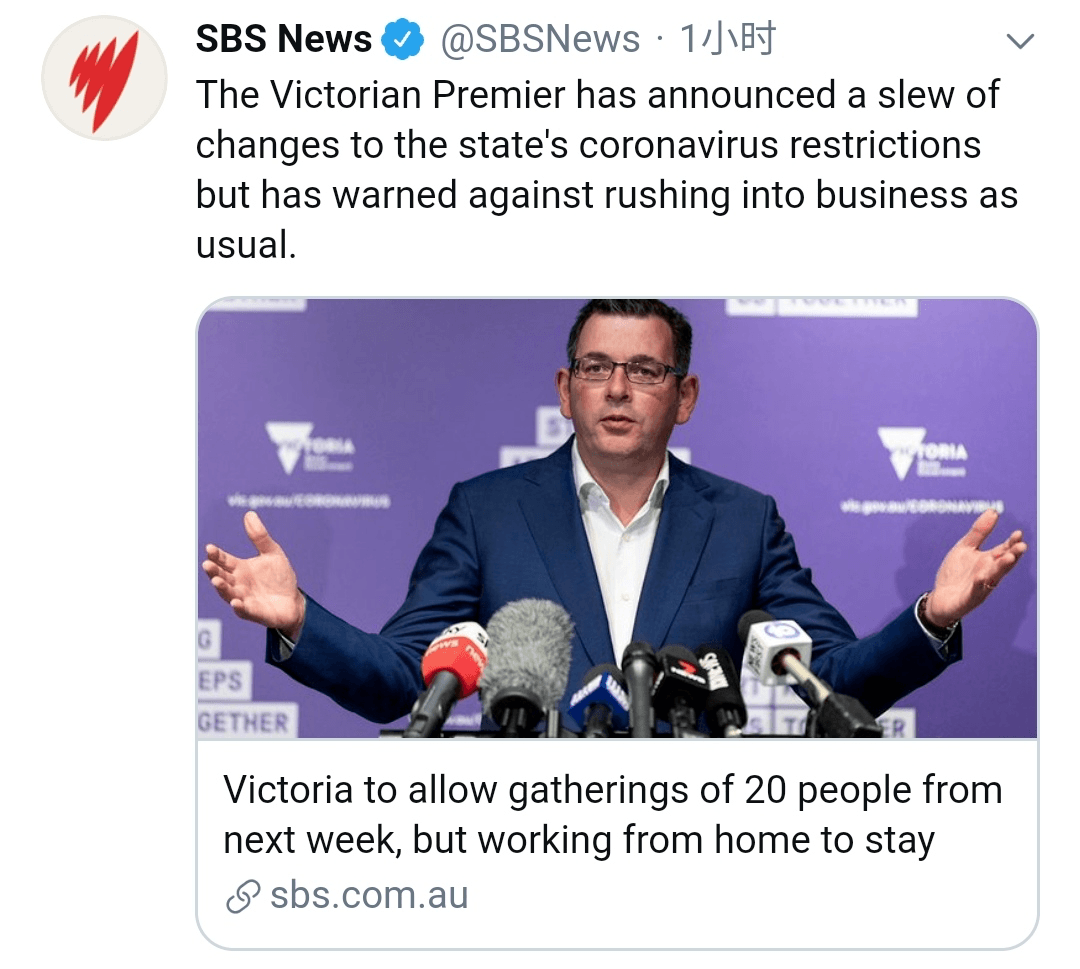Open the SBS News profile avatar
This screenshot has height=969, width=1080.
pyautogui.click(x=104, y=77)
